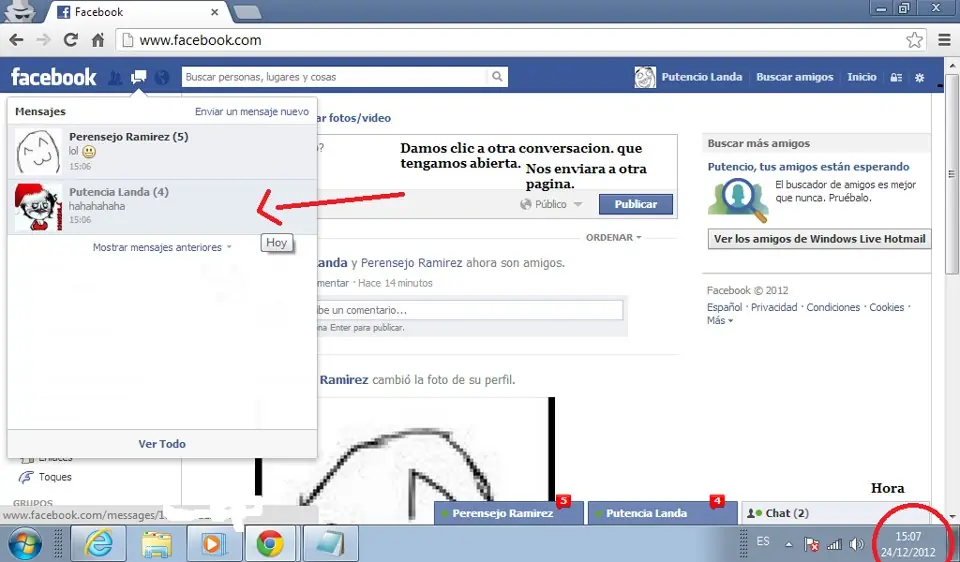Switch to Google Chrome on taskbar
The height and width of the screenshot is (562, 960).
point(270,544)
